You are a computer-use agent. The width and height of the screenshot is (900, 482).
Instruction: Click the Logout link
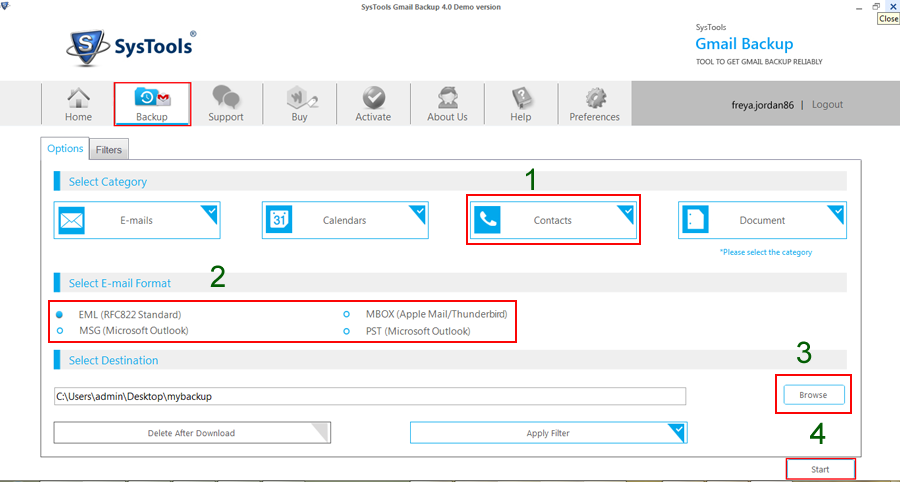[827, 104]
